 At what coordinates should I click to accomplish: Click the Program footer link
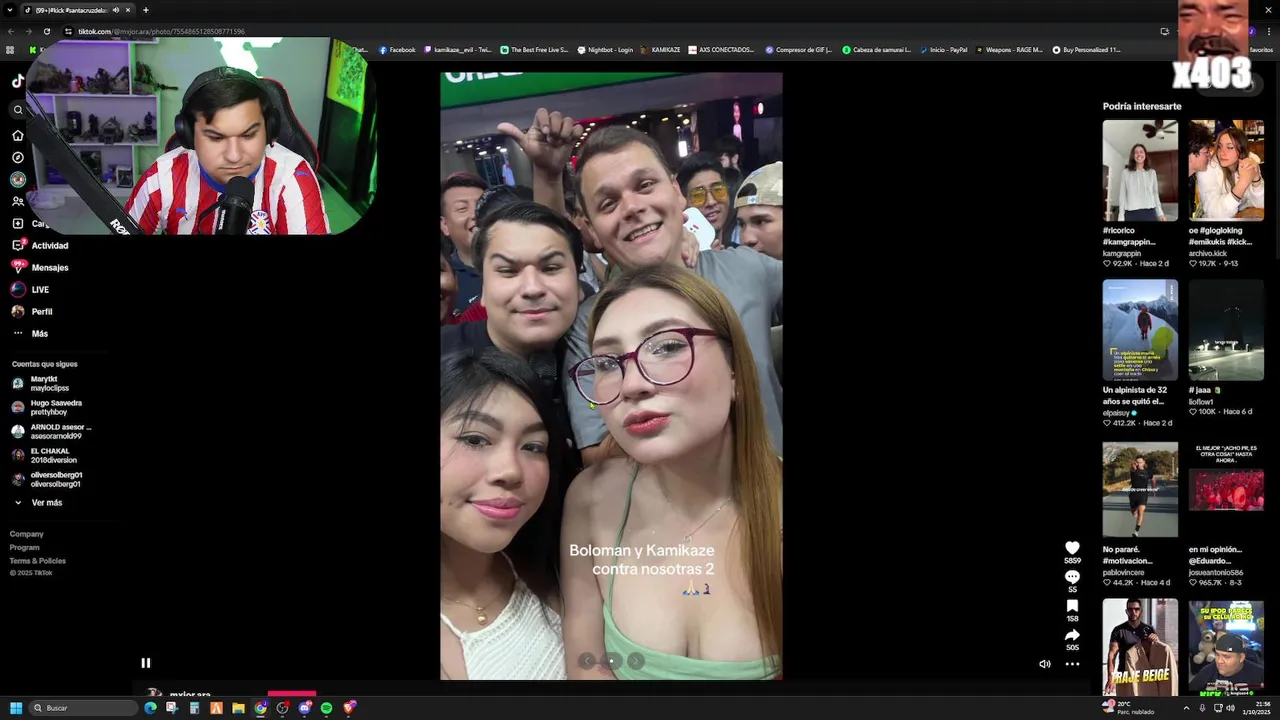pyautogui.click(x=25, y=547)
